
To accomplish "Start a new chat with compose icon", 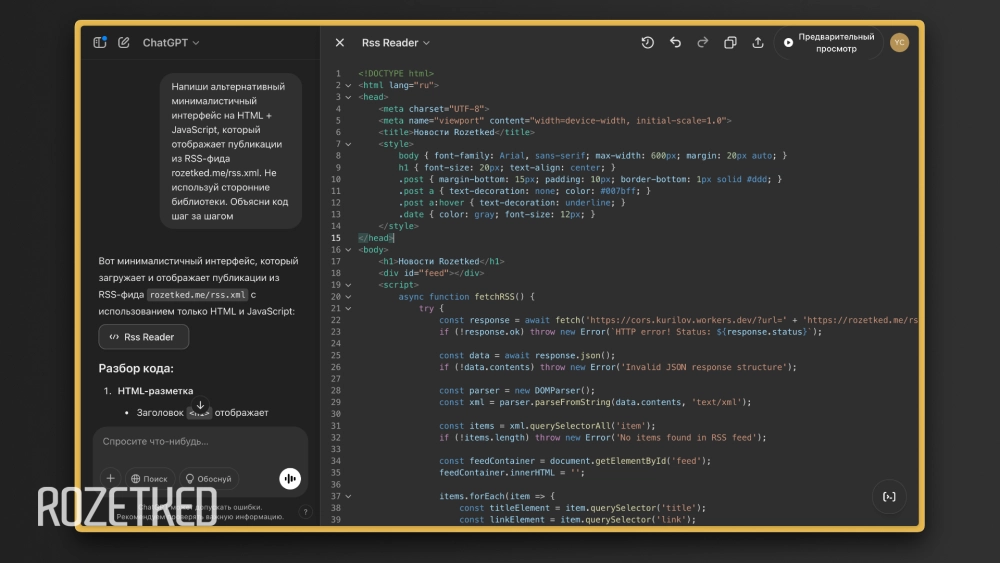I will coord(124,43).
